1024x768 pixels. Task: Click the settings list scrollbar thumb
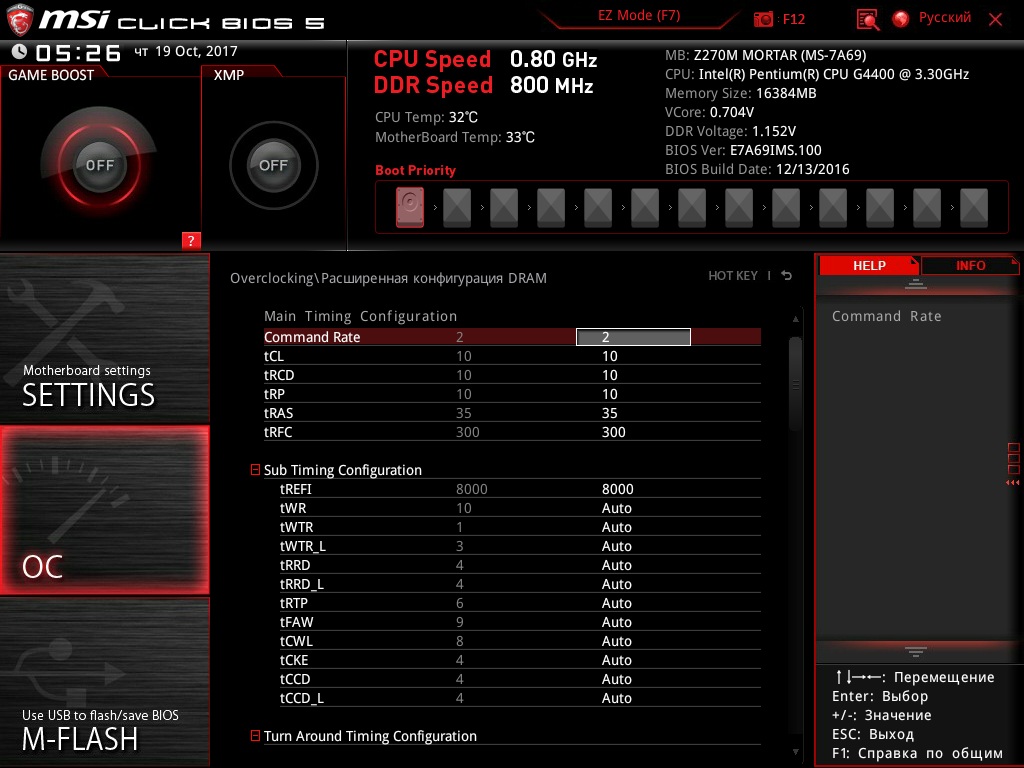tap(795, 384)
